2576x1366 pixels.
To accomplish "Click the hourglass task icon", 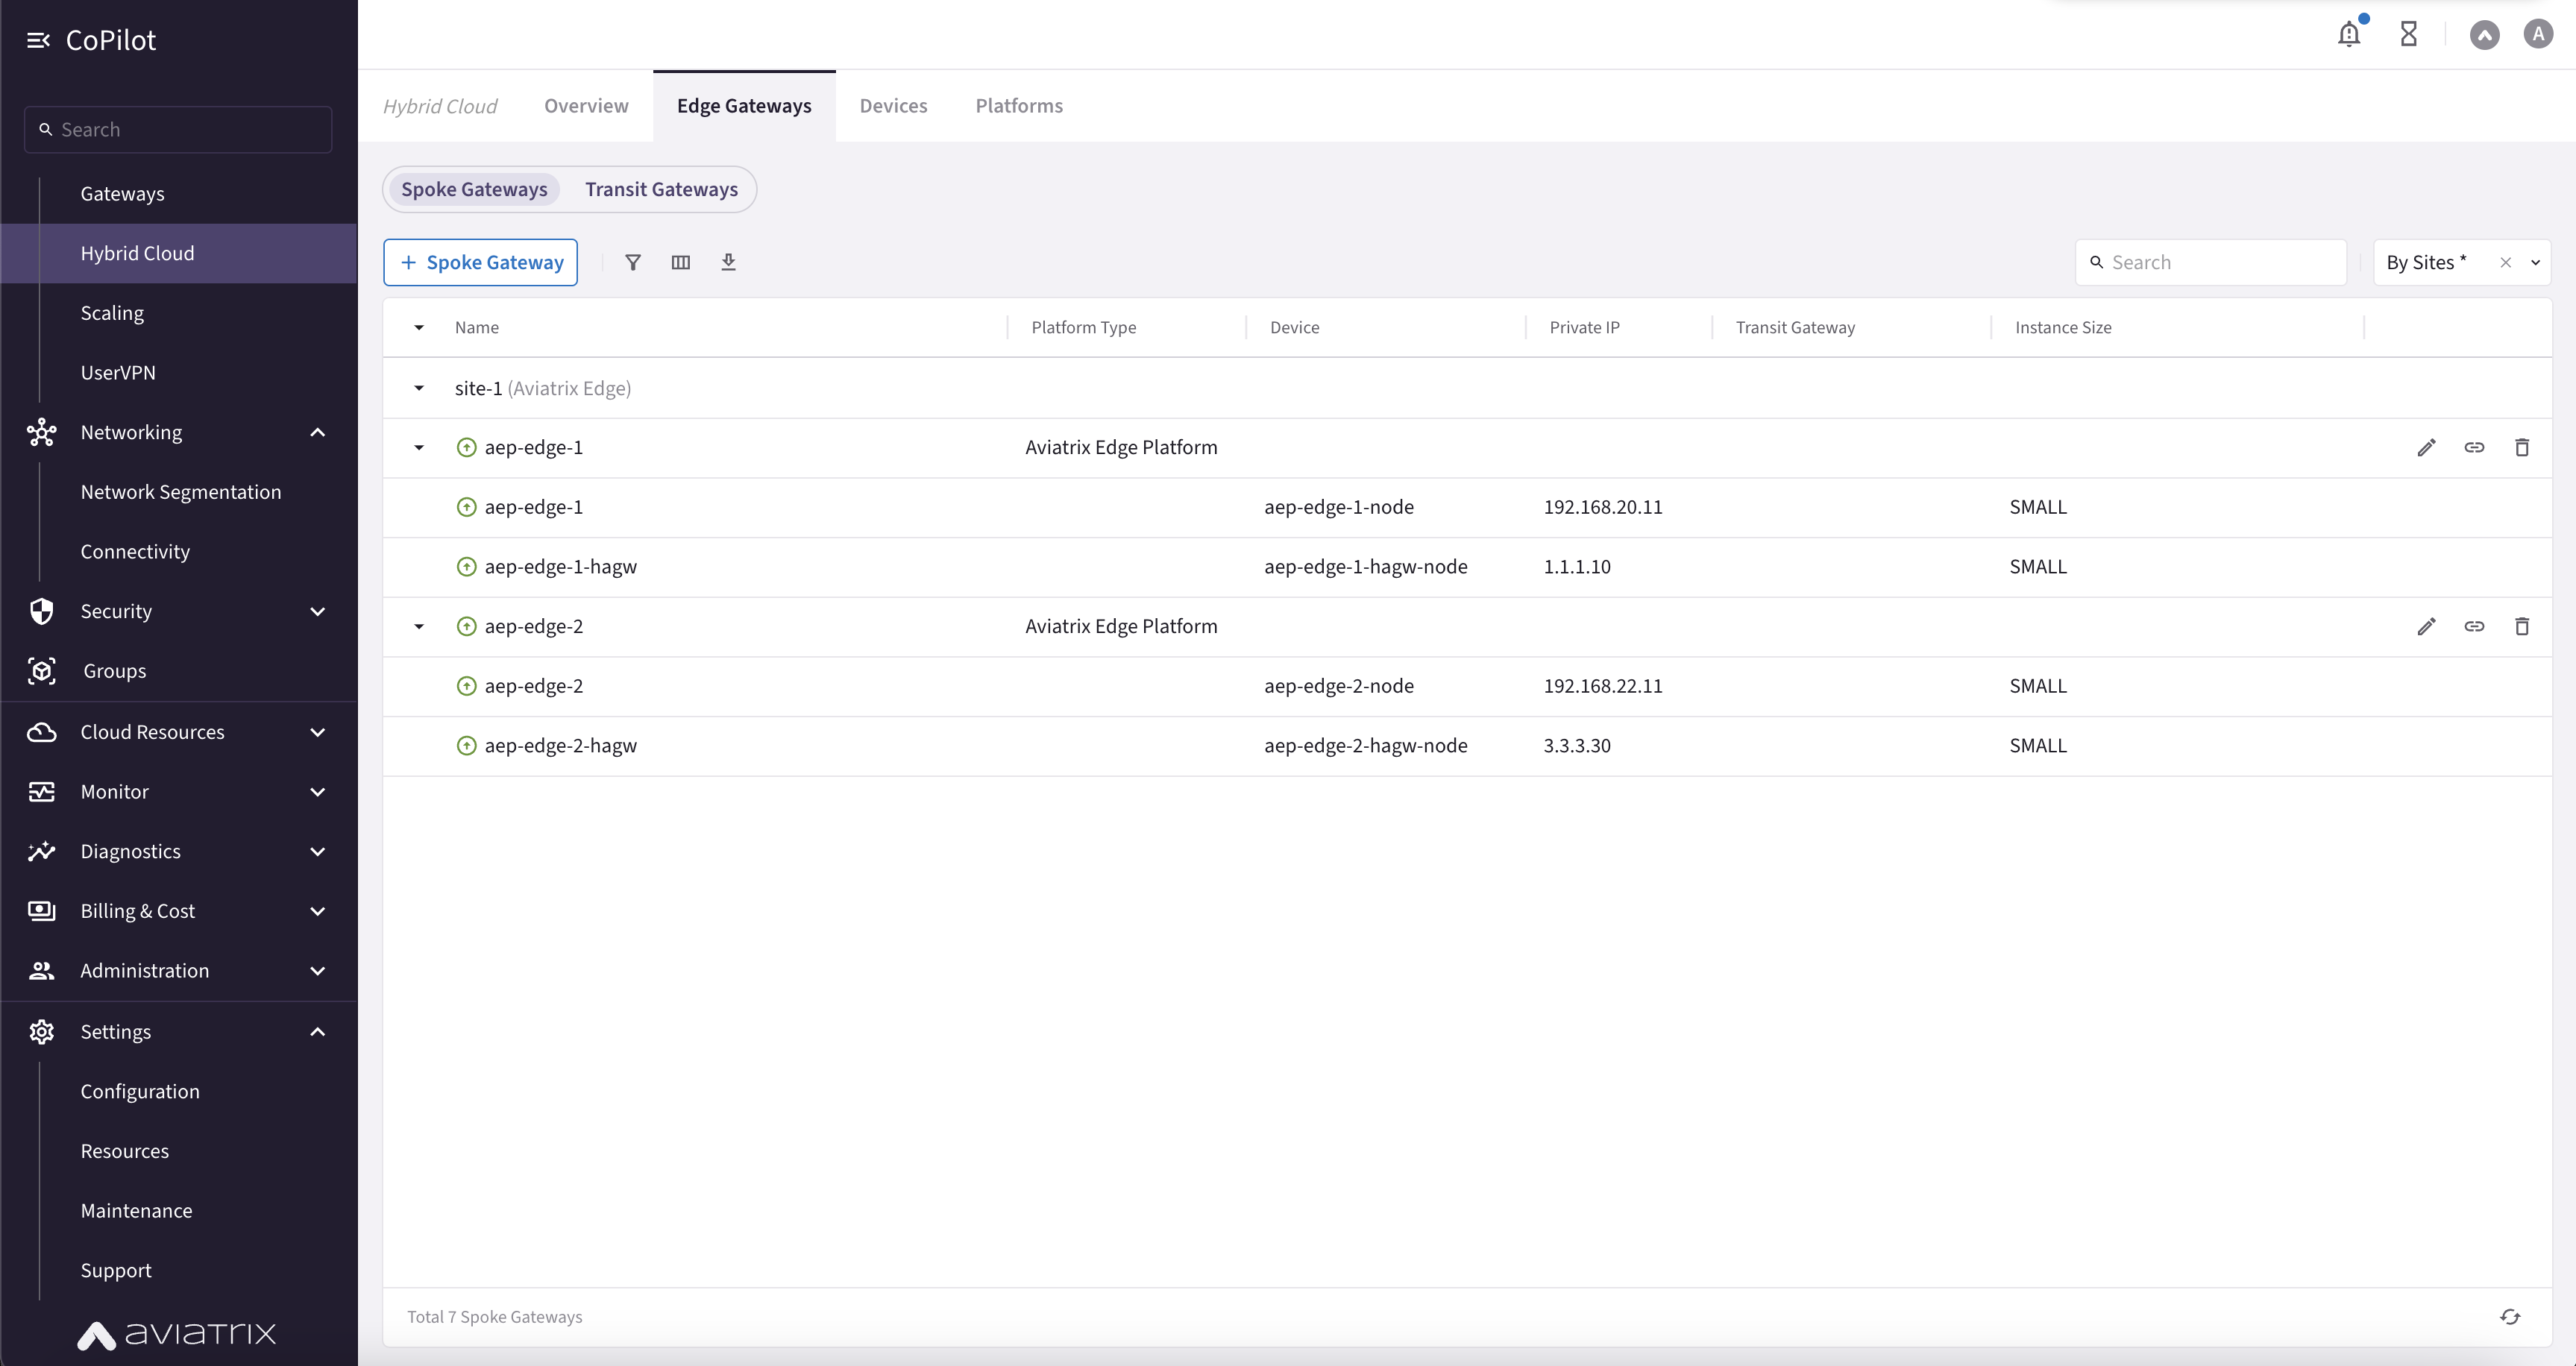I will coord(2408,35).
